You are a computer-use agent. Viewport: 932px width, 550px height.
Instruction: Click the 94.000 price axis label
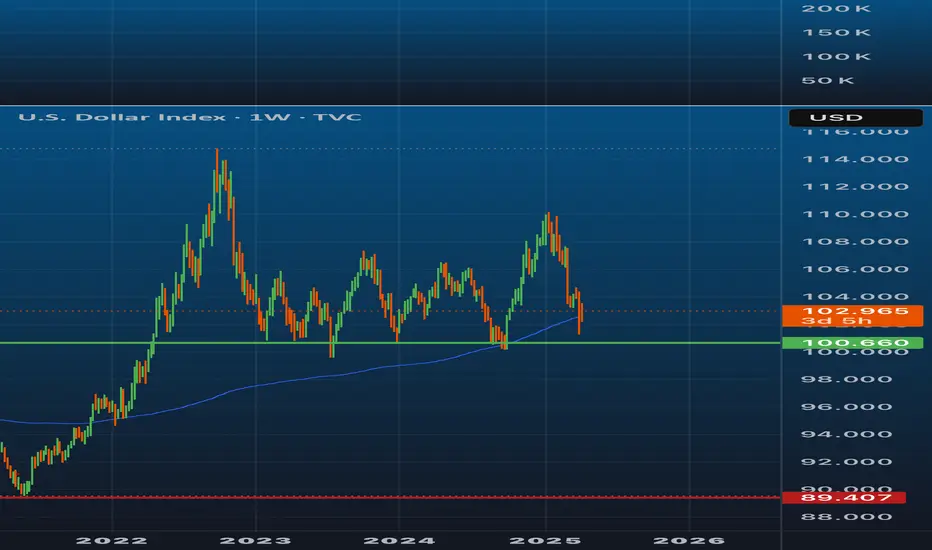pyautogui.click(x=847, y=434)
